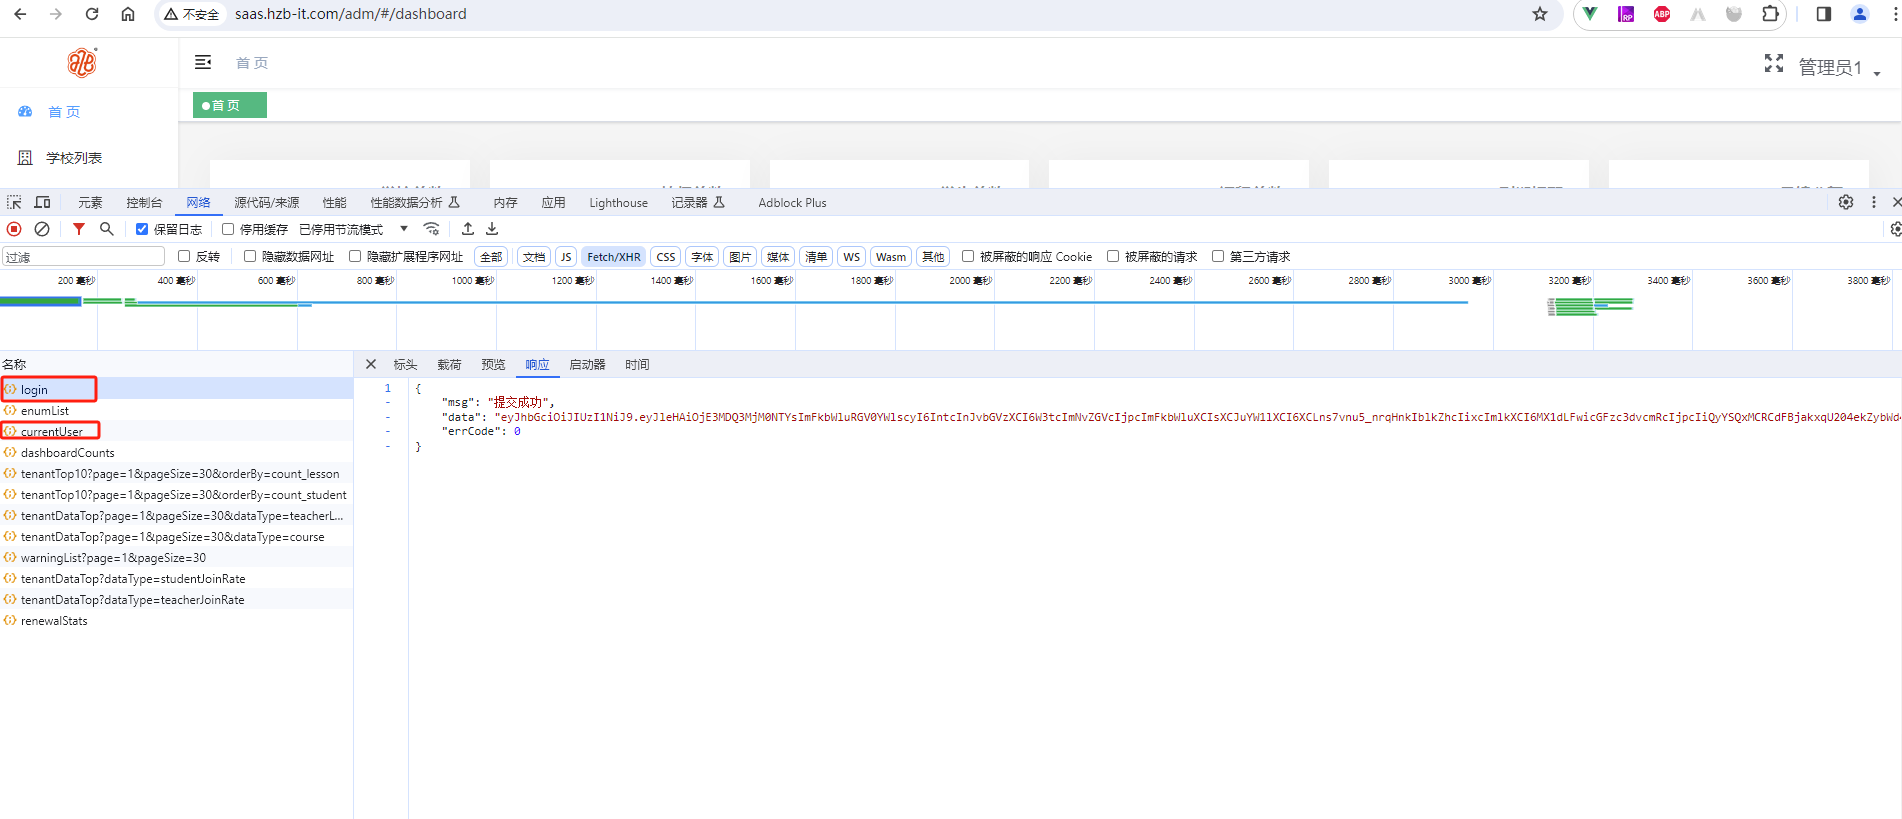Switch to the 控制台 DevTools tab
Screen dimensions: 1902x819
click(x=144, y=202)
